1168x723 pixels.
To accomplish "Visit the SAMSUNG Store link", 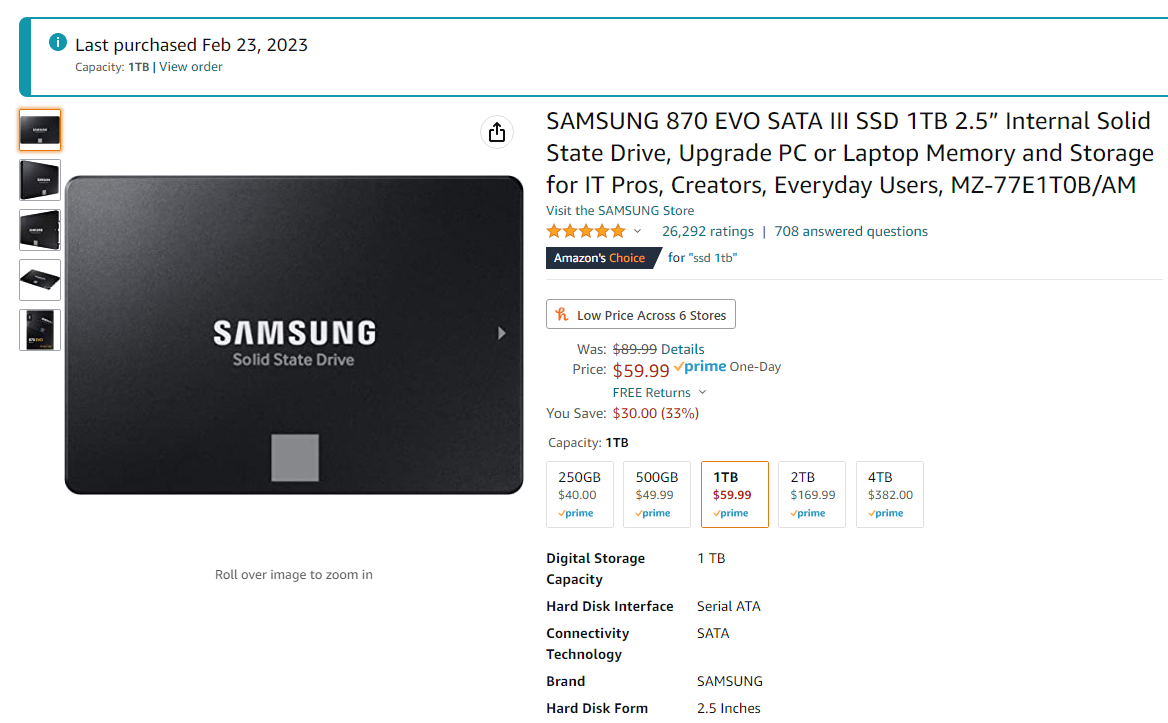I will [x=620, y=210].
